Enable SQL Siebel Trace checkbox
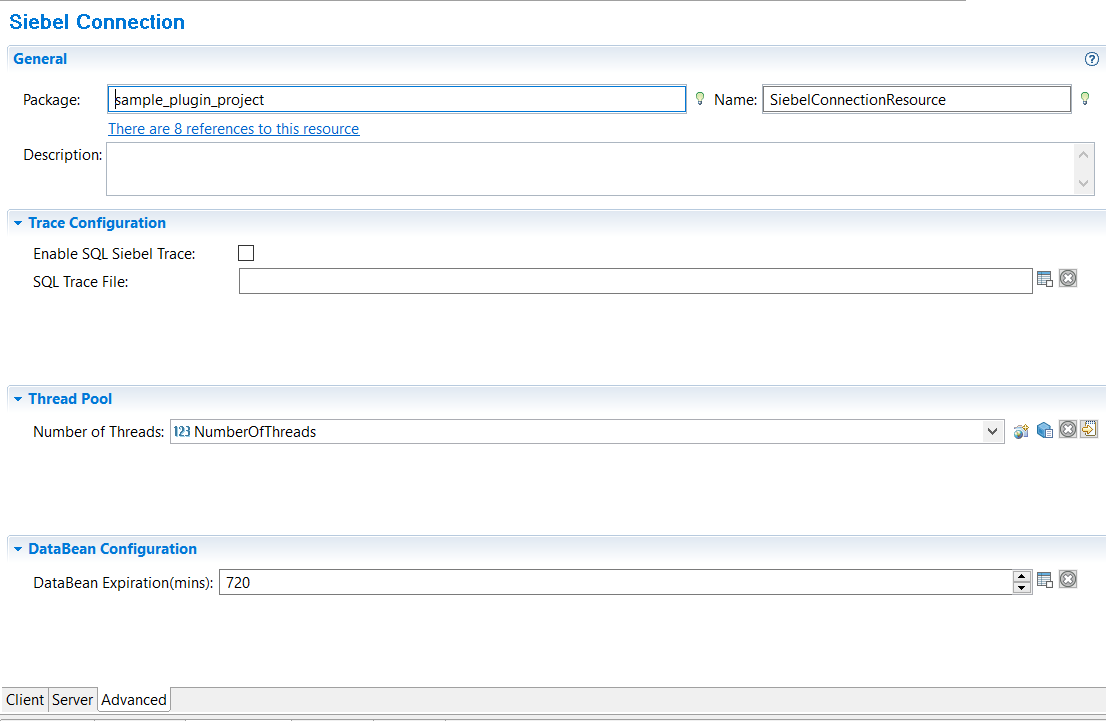Screen dimensions: 1106x721 [246, 253]
